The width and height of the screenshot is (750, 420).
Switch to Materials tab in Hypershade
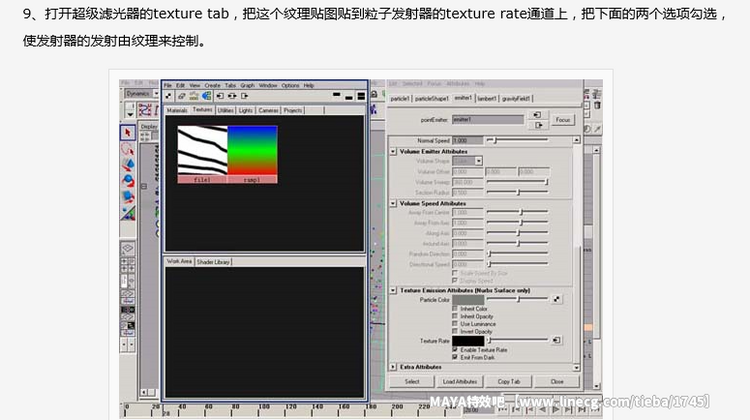[177, 110]
